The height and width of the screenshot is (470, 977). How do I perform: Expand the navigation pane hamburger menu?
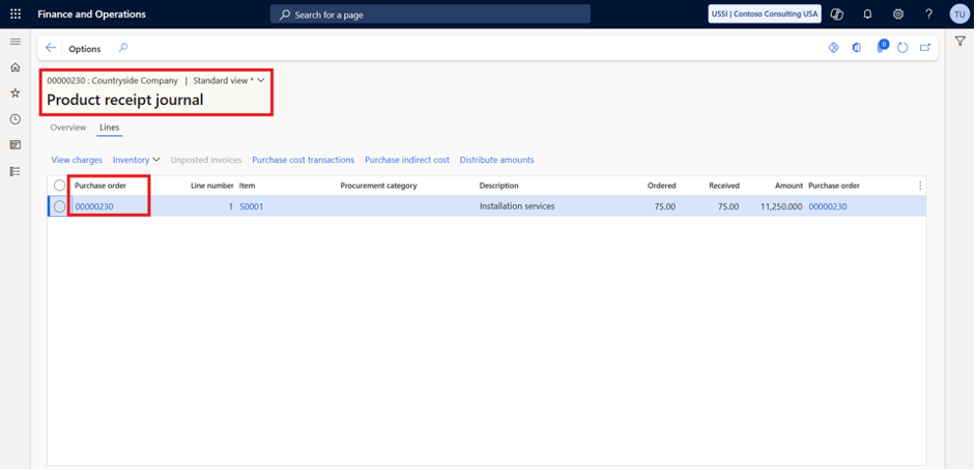[16, 42]
